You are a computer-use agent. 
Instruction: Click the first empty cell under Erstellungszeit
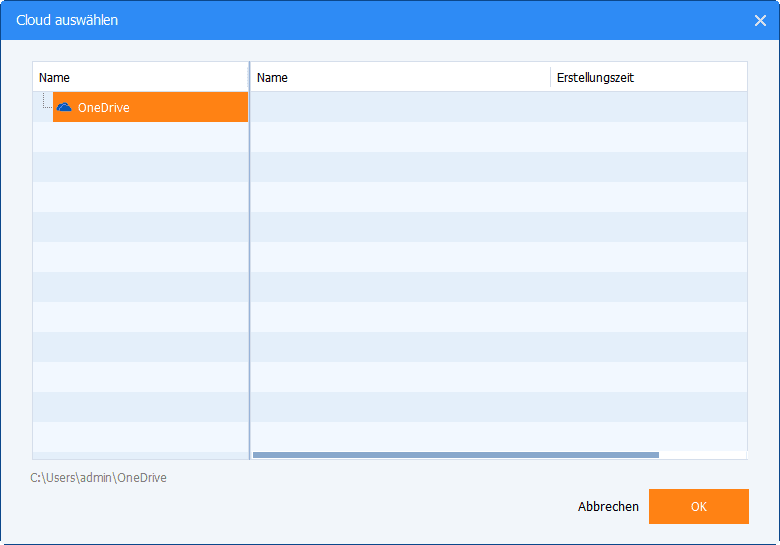[x=647, y=107]
